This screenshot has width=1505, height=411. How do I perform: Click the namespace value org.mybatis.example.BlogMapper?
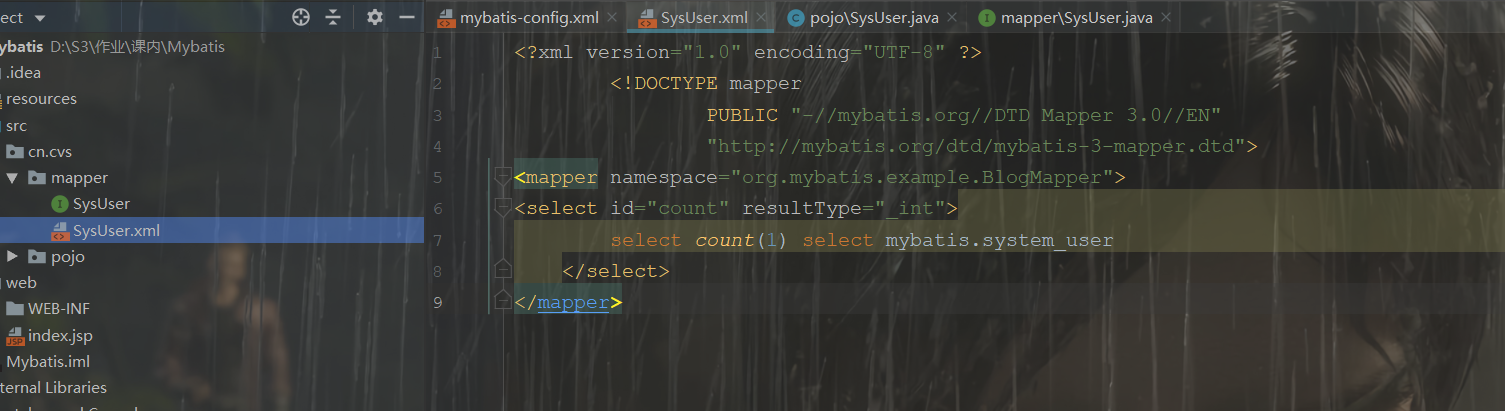click(922, 178)
